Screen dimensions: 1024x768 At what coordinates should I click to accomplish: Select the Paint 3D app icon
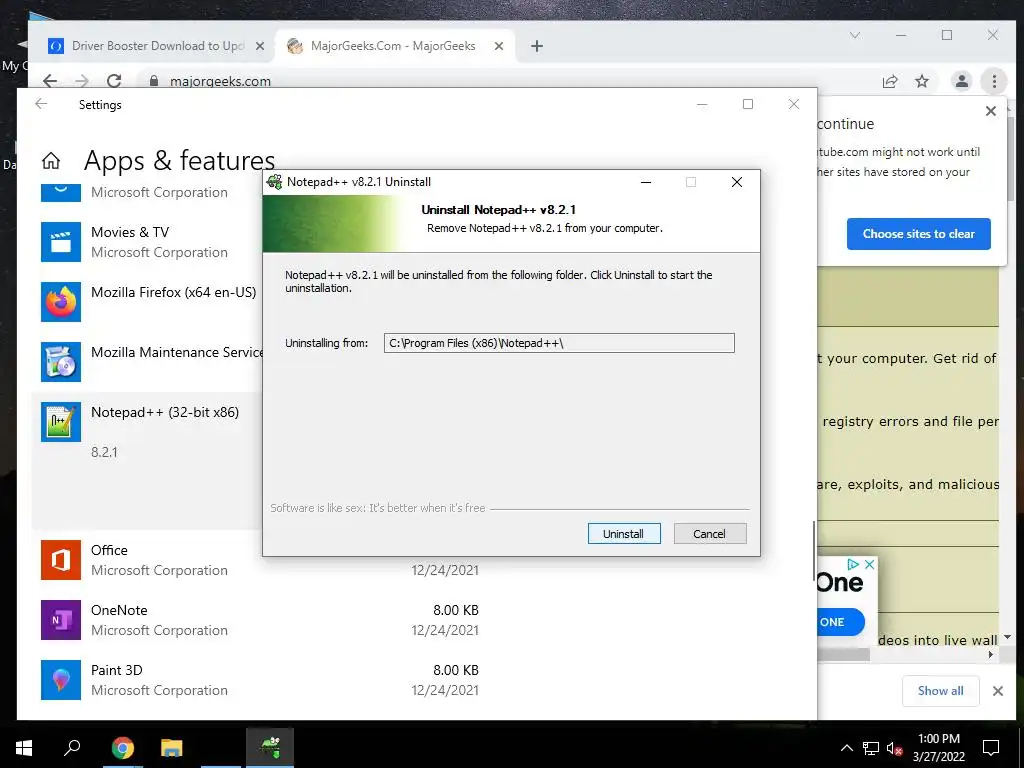(x=61, y=680)
